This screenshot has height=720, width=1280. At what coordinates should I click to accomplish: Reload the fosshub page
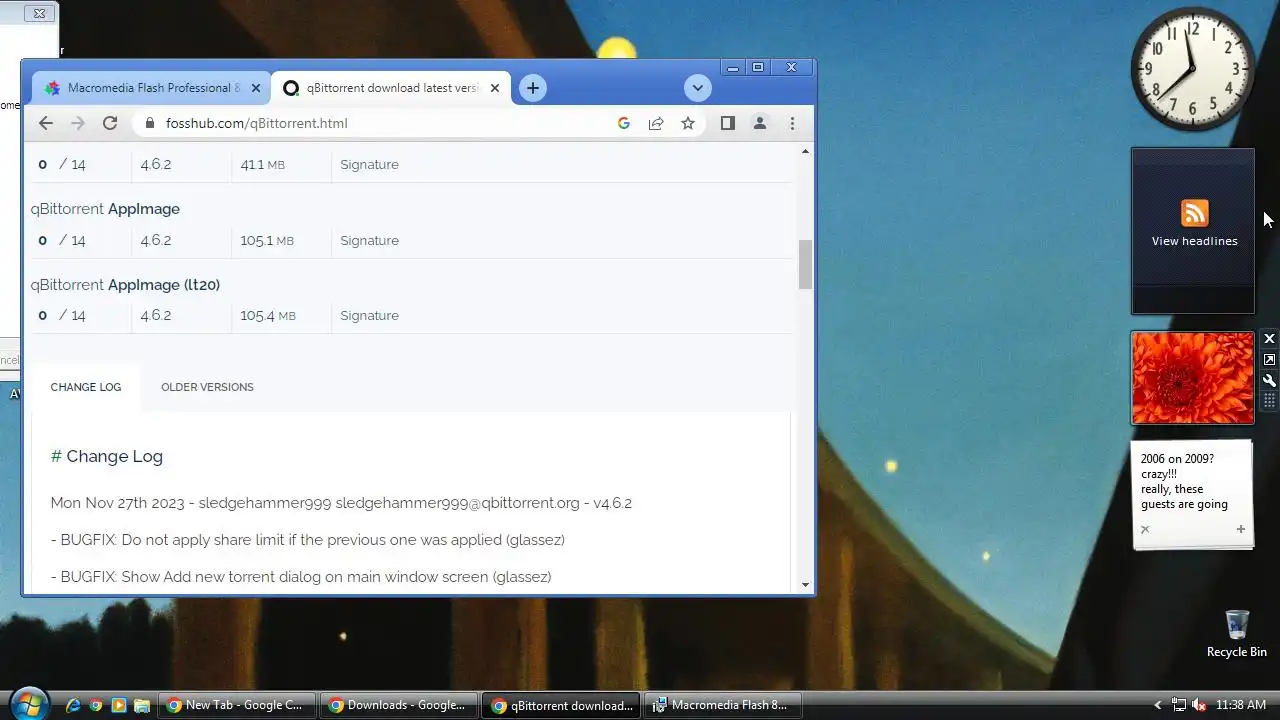[110, 123]
